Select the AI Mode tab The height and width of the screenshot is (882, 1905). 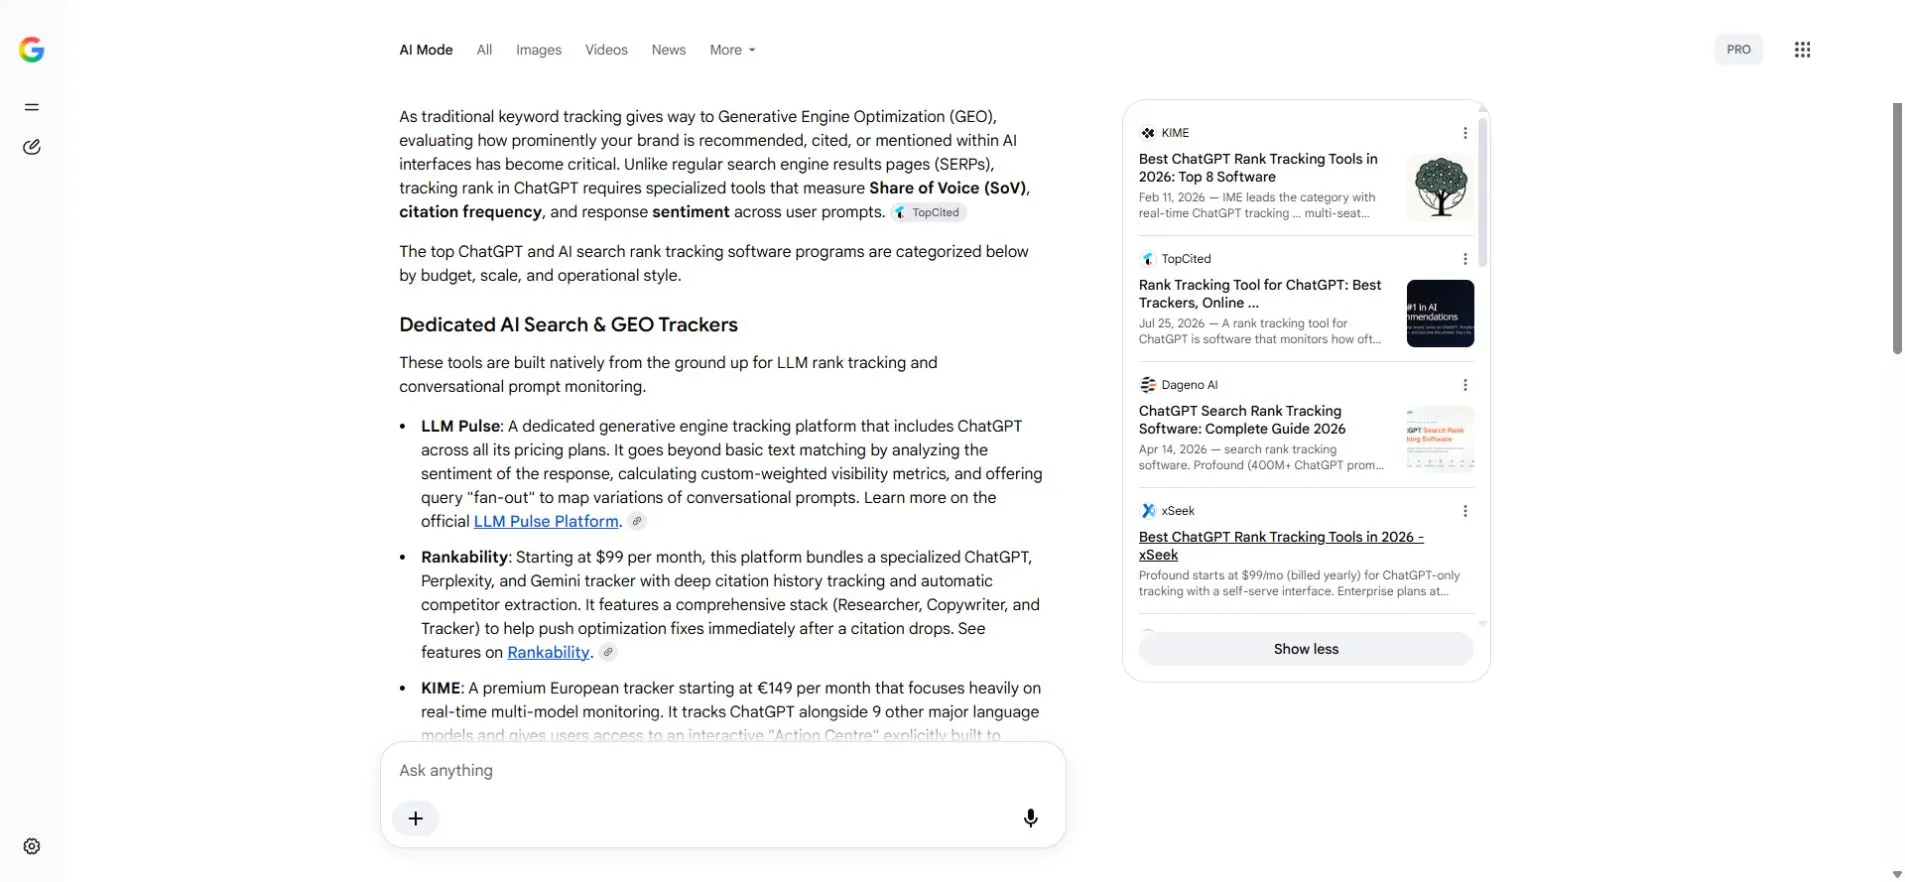coord(426,50)
